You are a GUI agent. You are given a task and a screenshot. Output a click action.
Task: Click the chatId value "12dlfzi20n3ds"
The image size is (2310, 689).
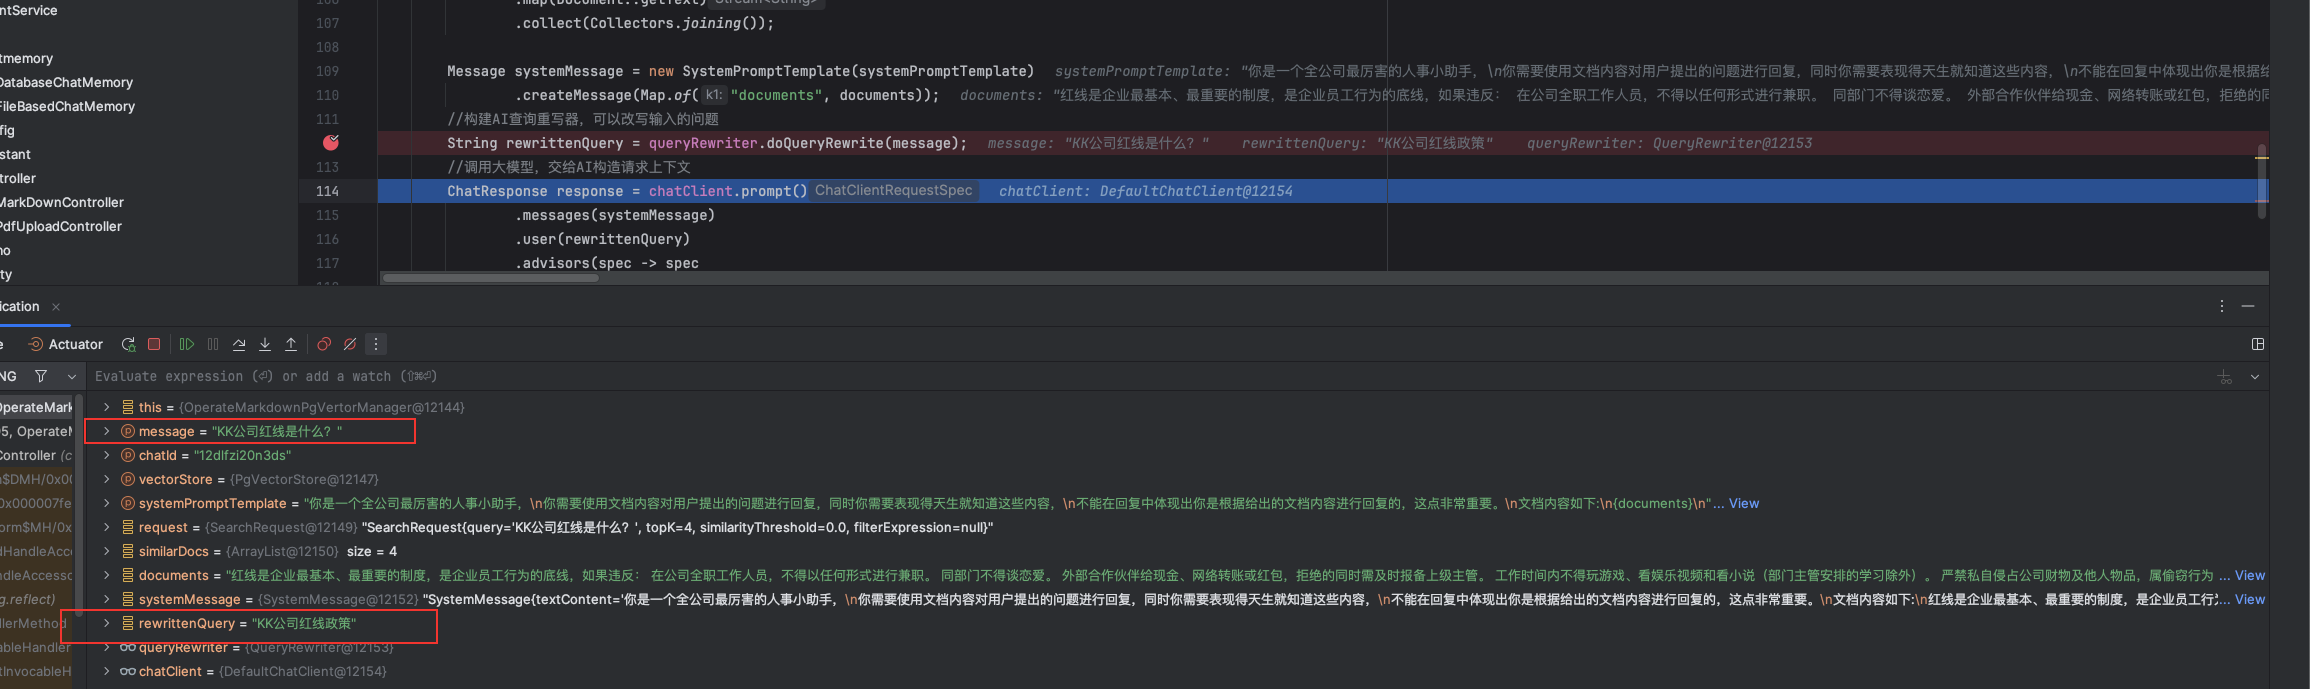243,455
